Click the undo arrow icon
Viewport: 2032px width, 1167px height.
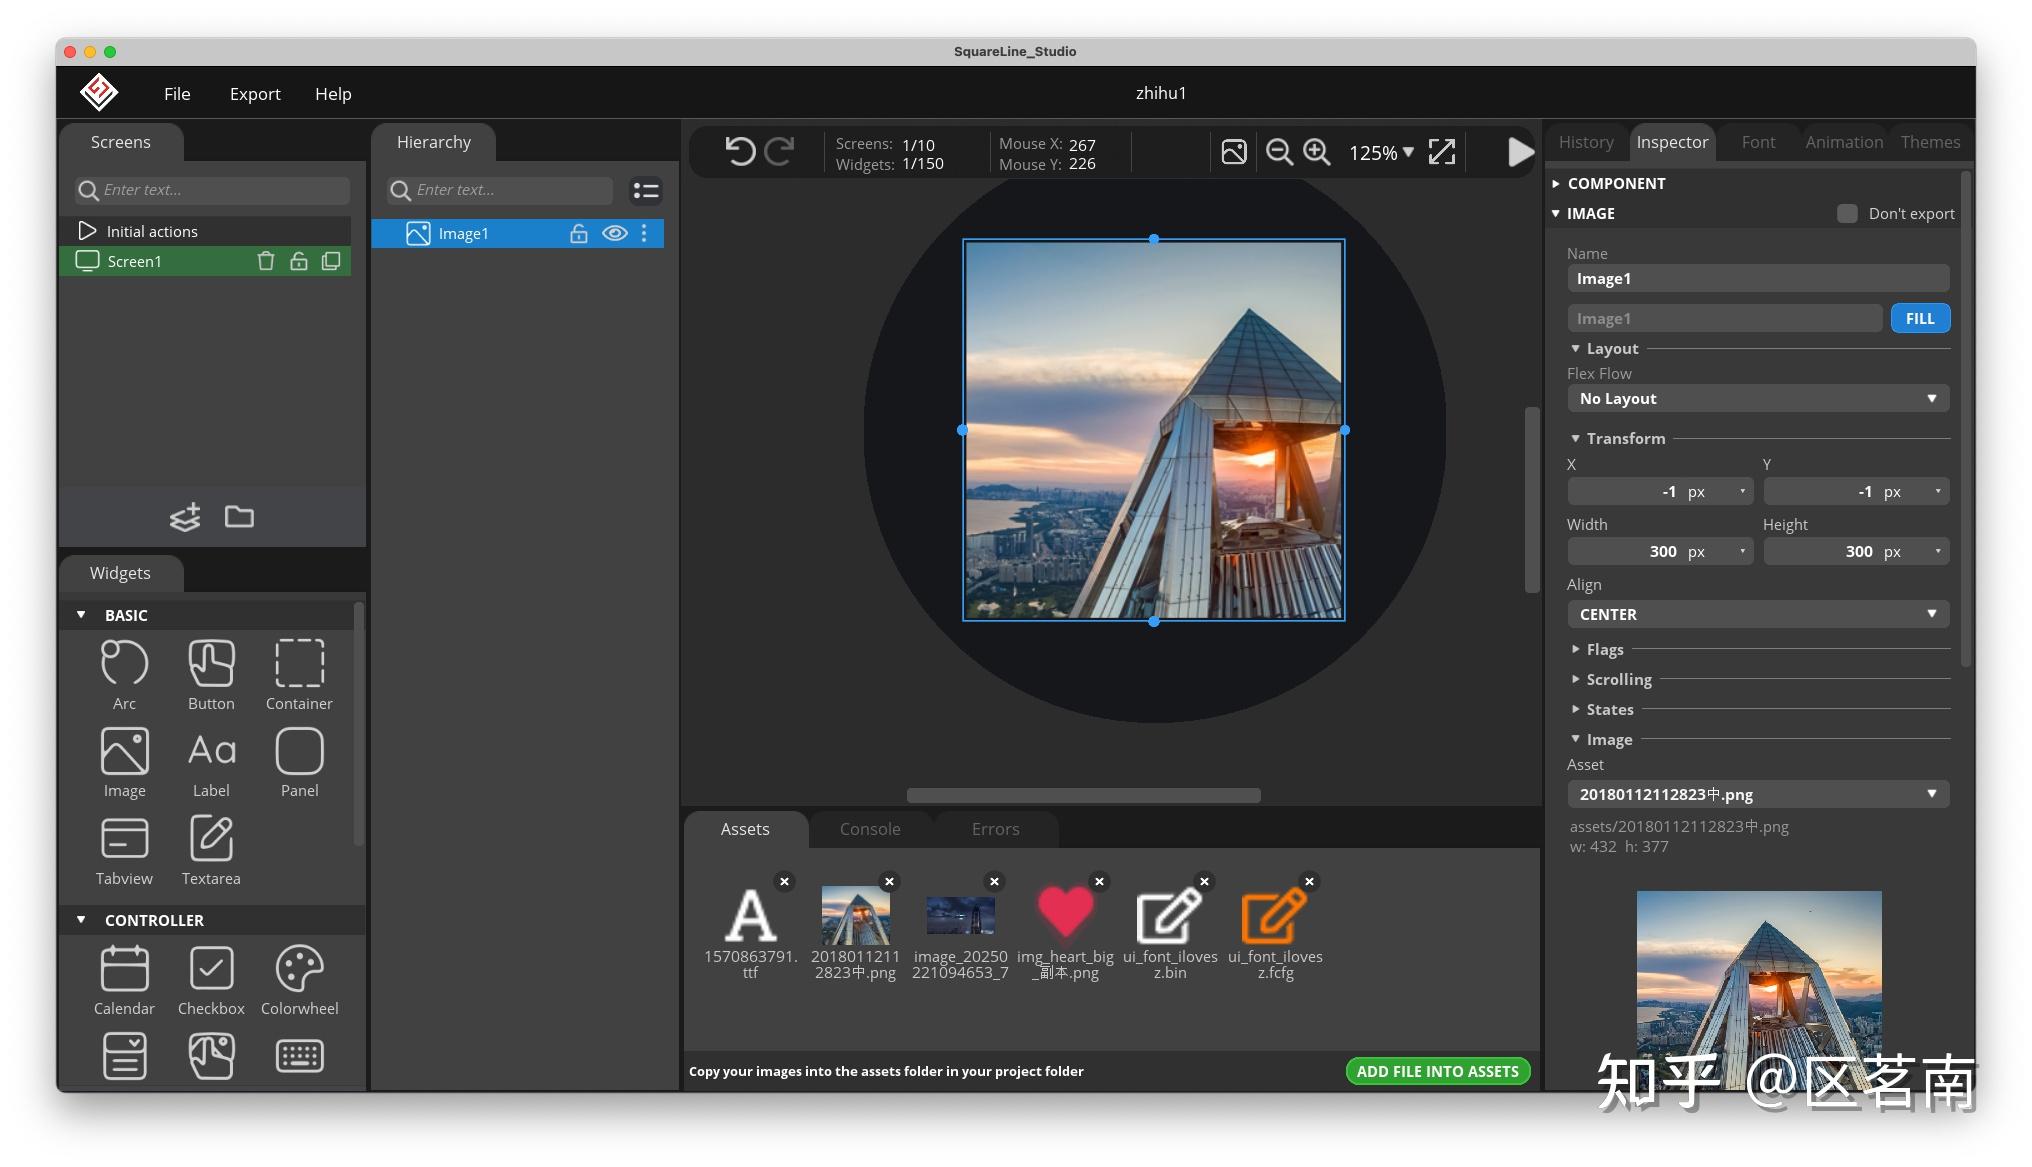tap(740, 152)
